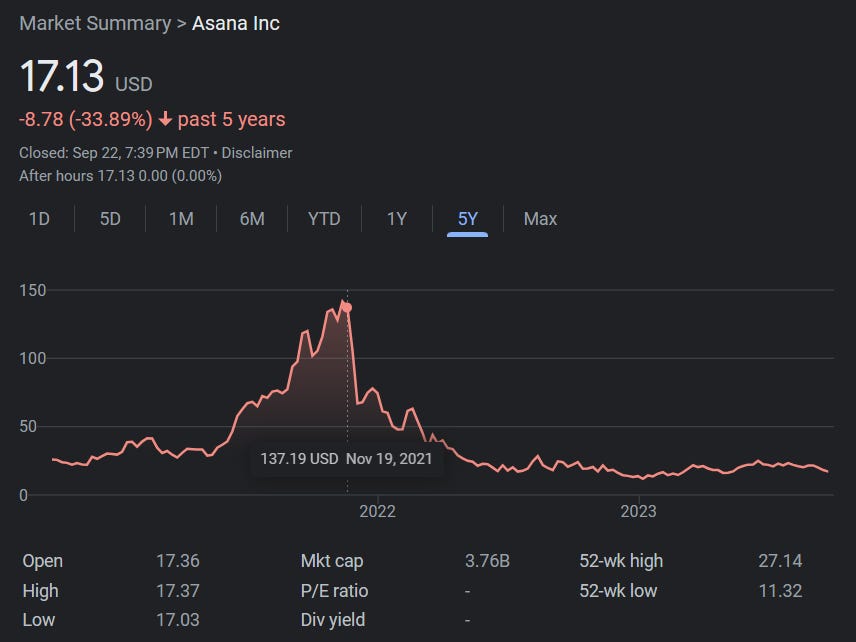Click the 52-wk high value 27.14
Screen dimensions: 856x642
point(780,561)
